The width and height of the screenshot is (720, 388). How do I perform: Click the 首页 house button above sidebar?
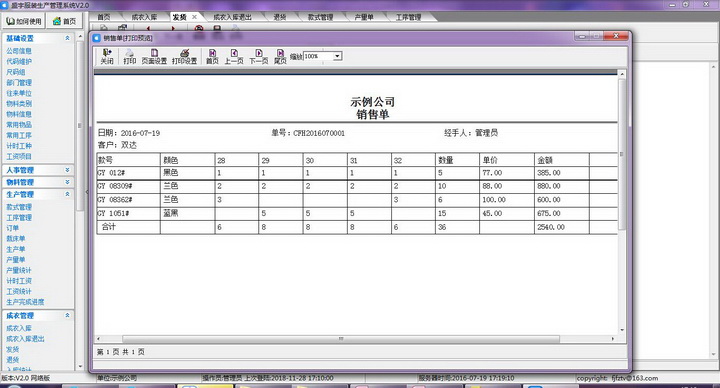(x=65, y=21)
